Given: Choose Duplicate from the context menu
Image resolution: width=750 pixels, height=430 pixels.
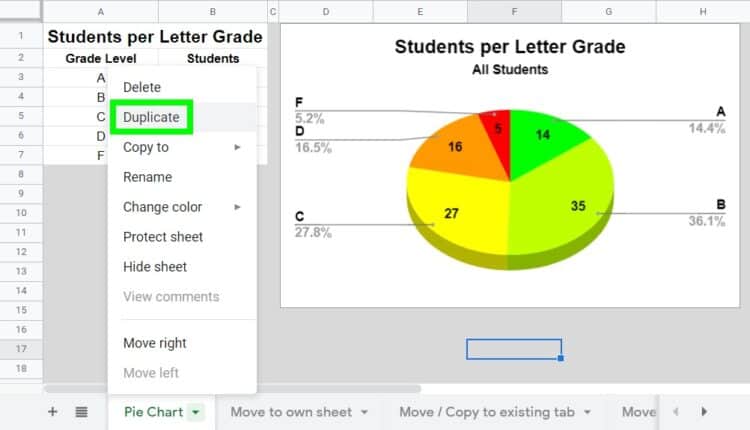Looking at the screenshot, I should (x=151, y=117).
